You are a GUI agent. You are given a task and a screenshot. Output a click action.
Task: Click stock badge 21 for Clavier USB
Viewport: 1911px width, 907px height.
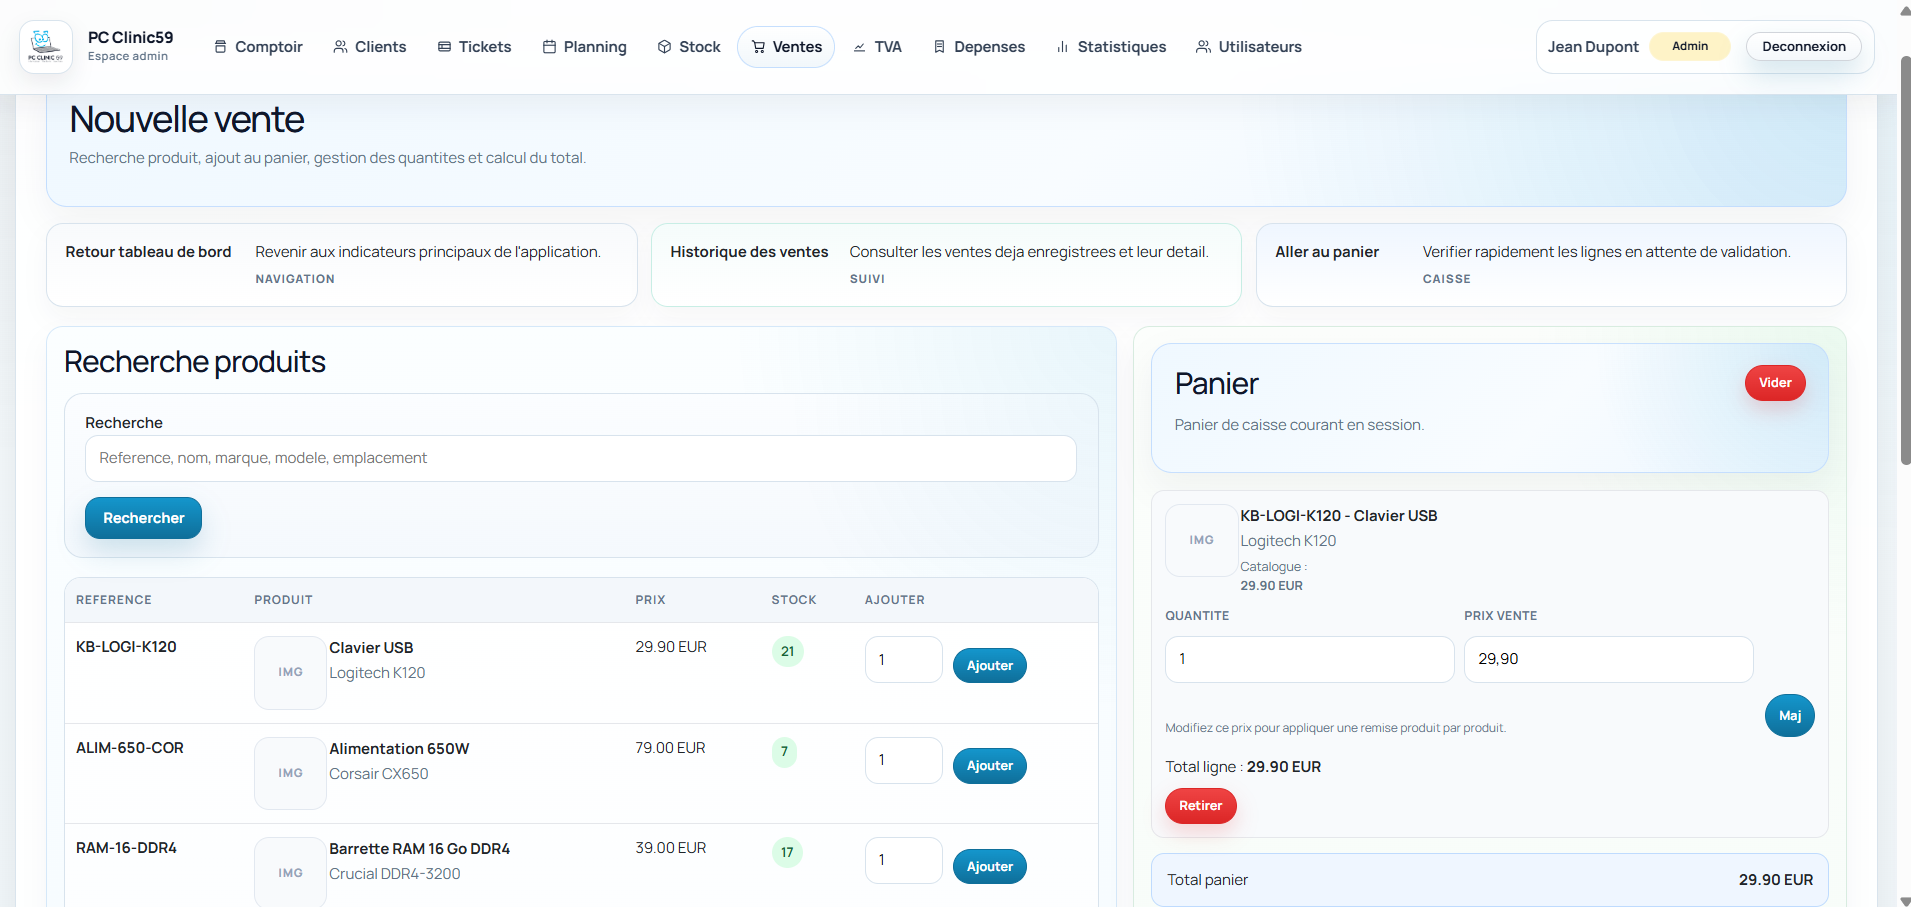[787, 651]
